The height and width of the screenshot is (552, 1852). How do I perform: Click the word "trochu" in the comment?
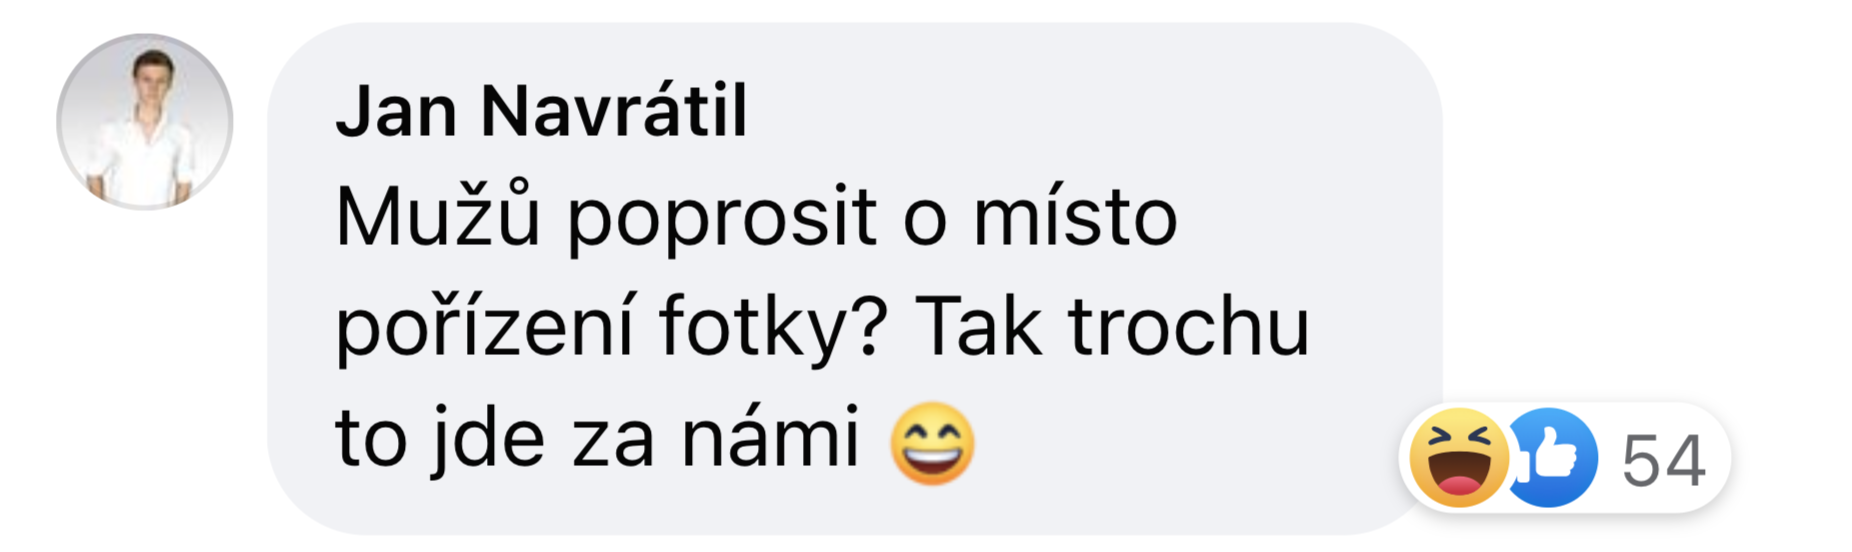1189,326
